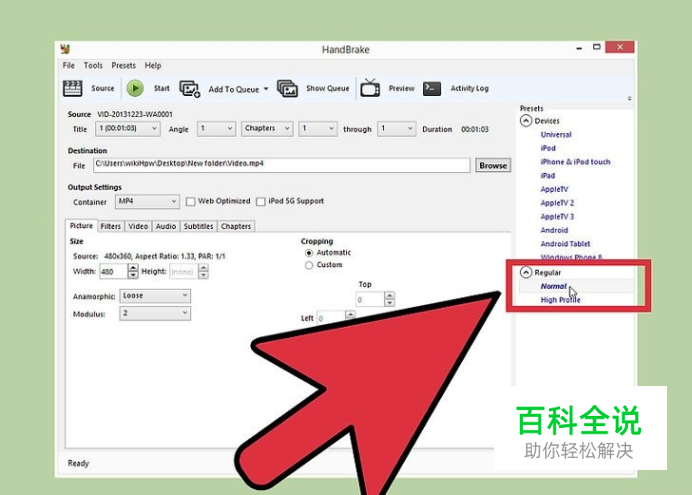Select the AppleTV 3 preset
The width and height of the screenshot is (692, 495).
click(557, 217)
